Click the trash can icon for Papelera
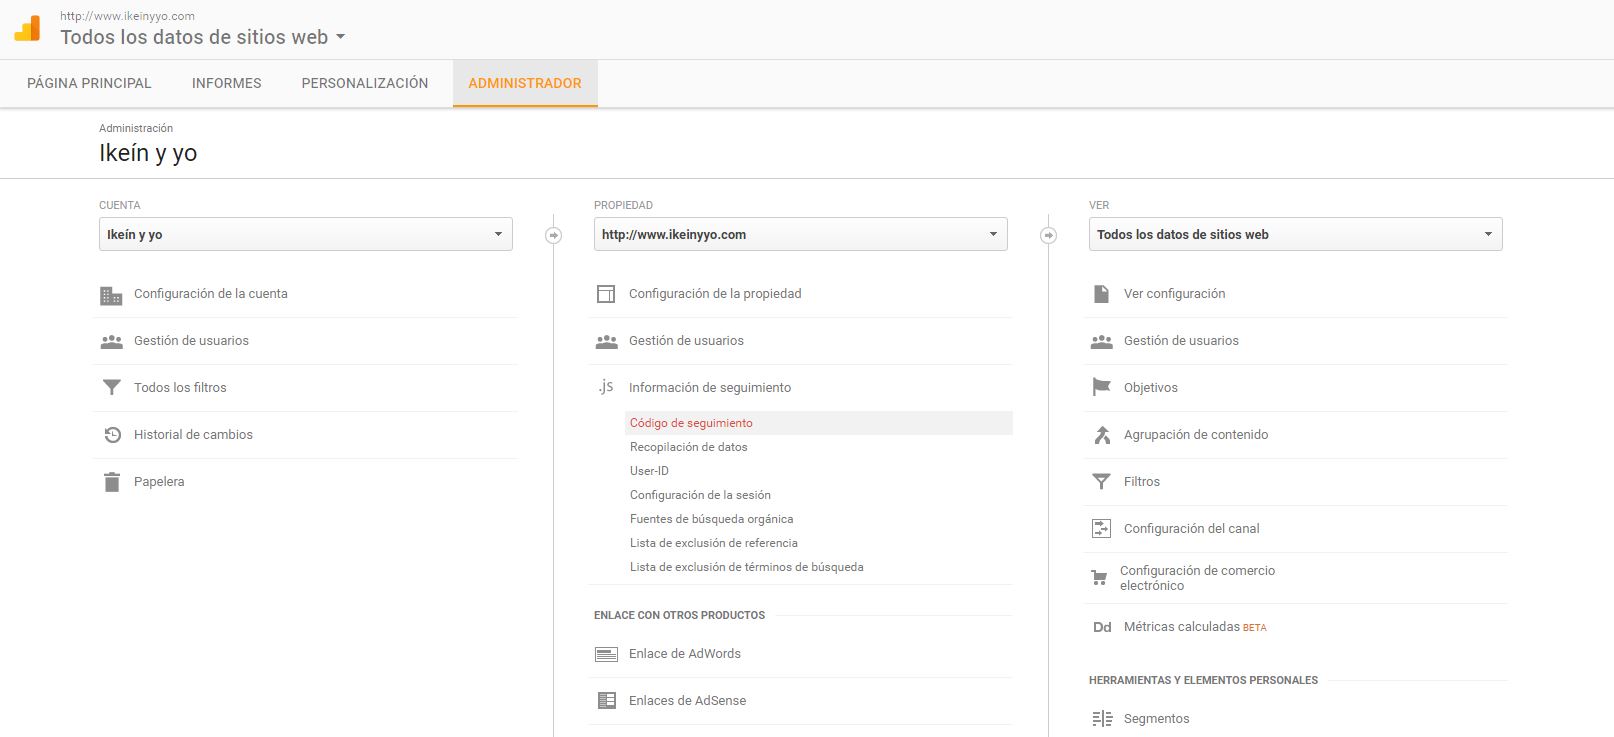 [111, 482]
